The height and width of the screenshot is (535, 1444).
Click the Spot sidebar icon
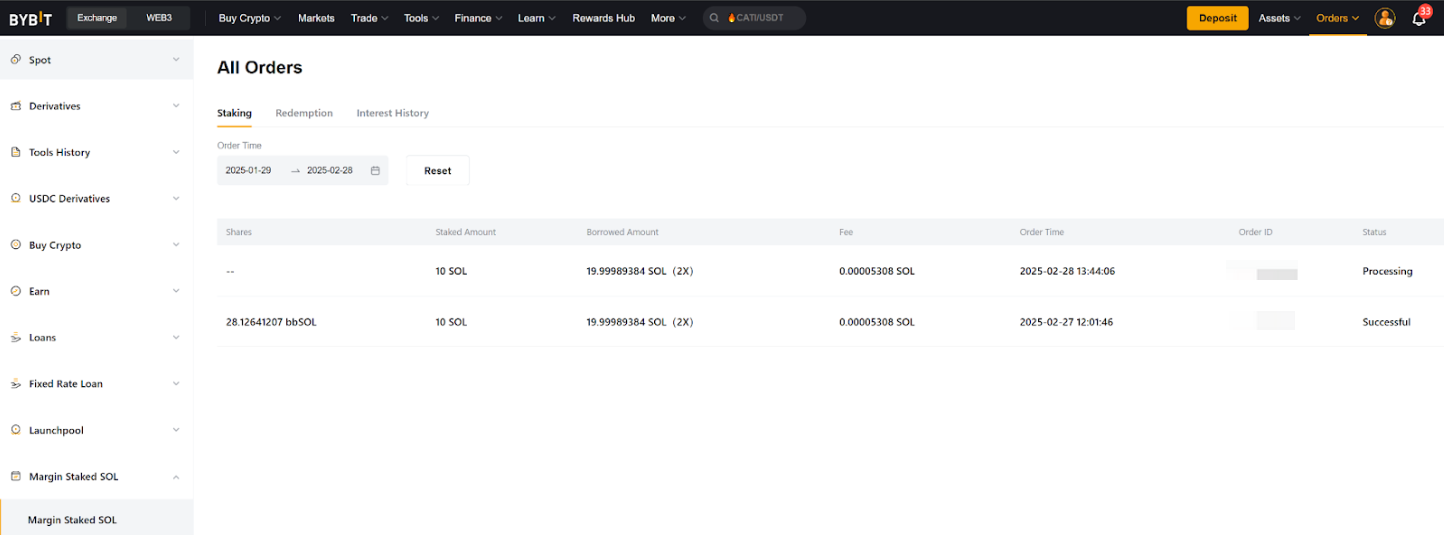pyautogui.click(x=15, y=60)
